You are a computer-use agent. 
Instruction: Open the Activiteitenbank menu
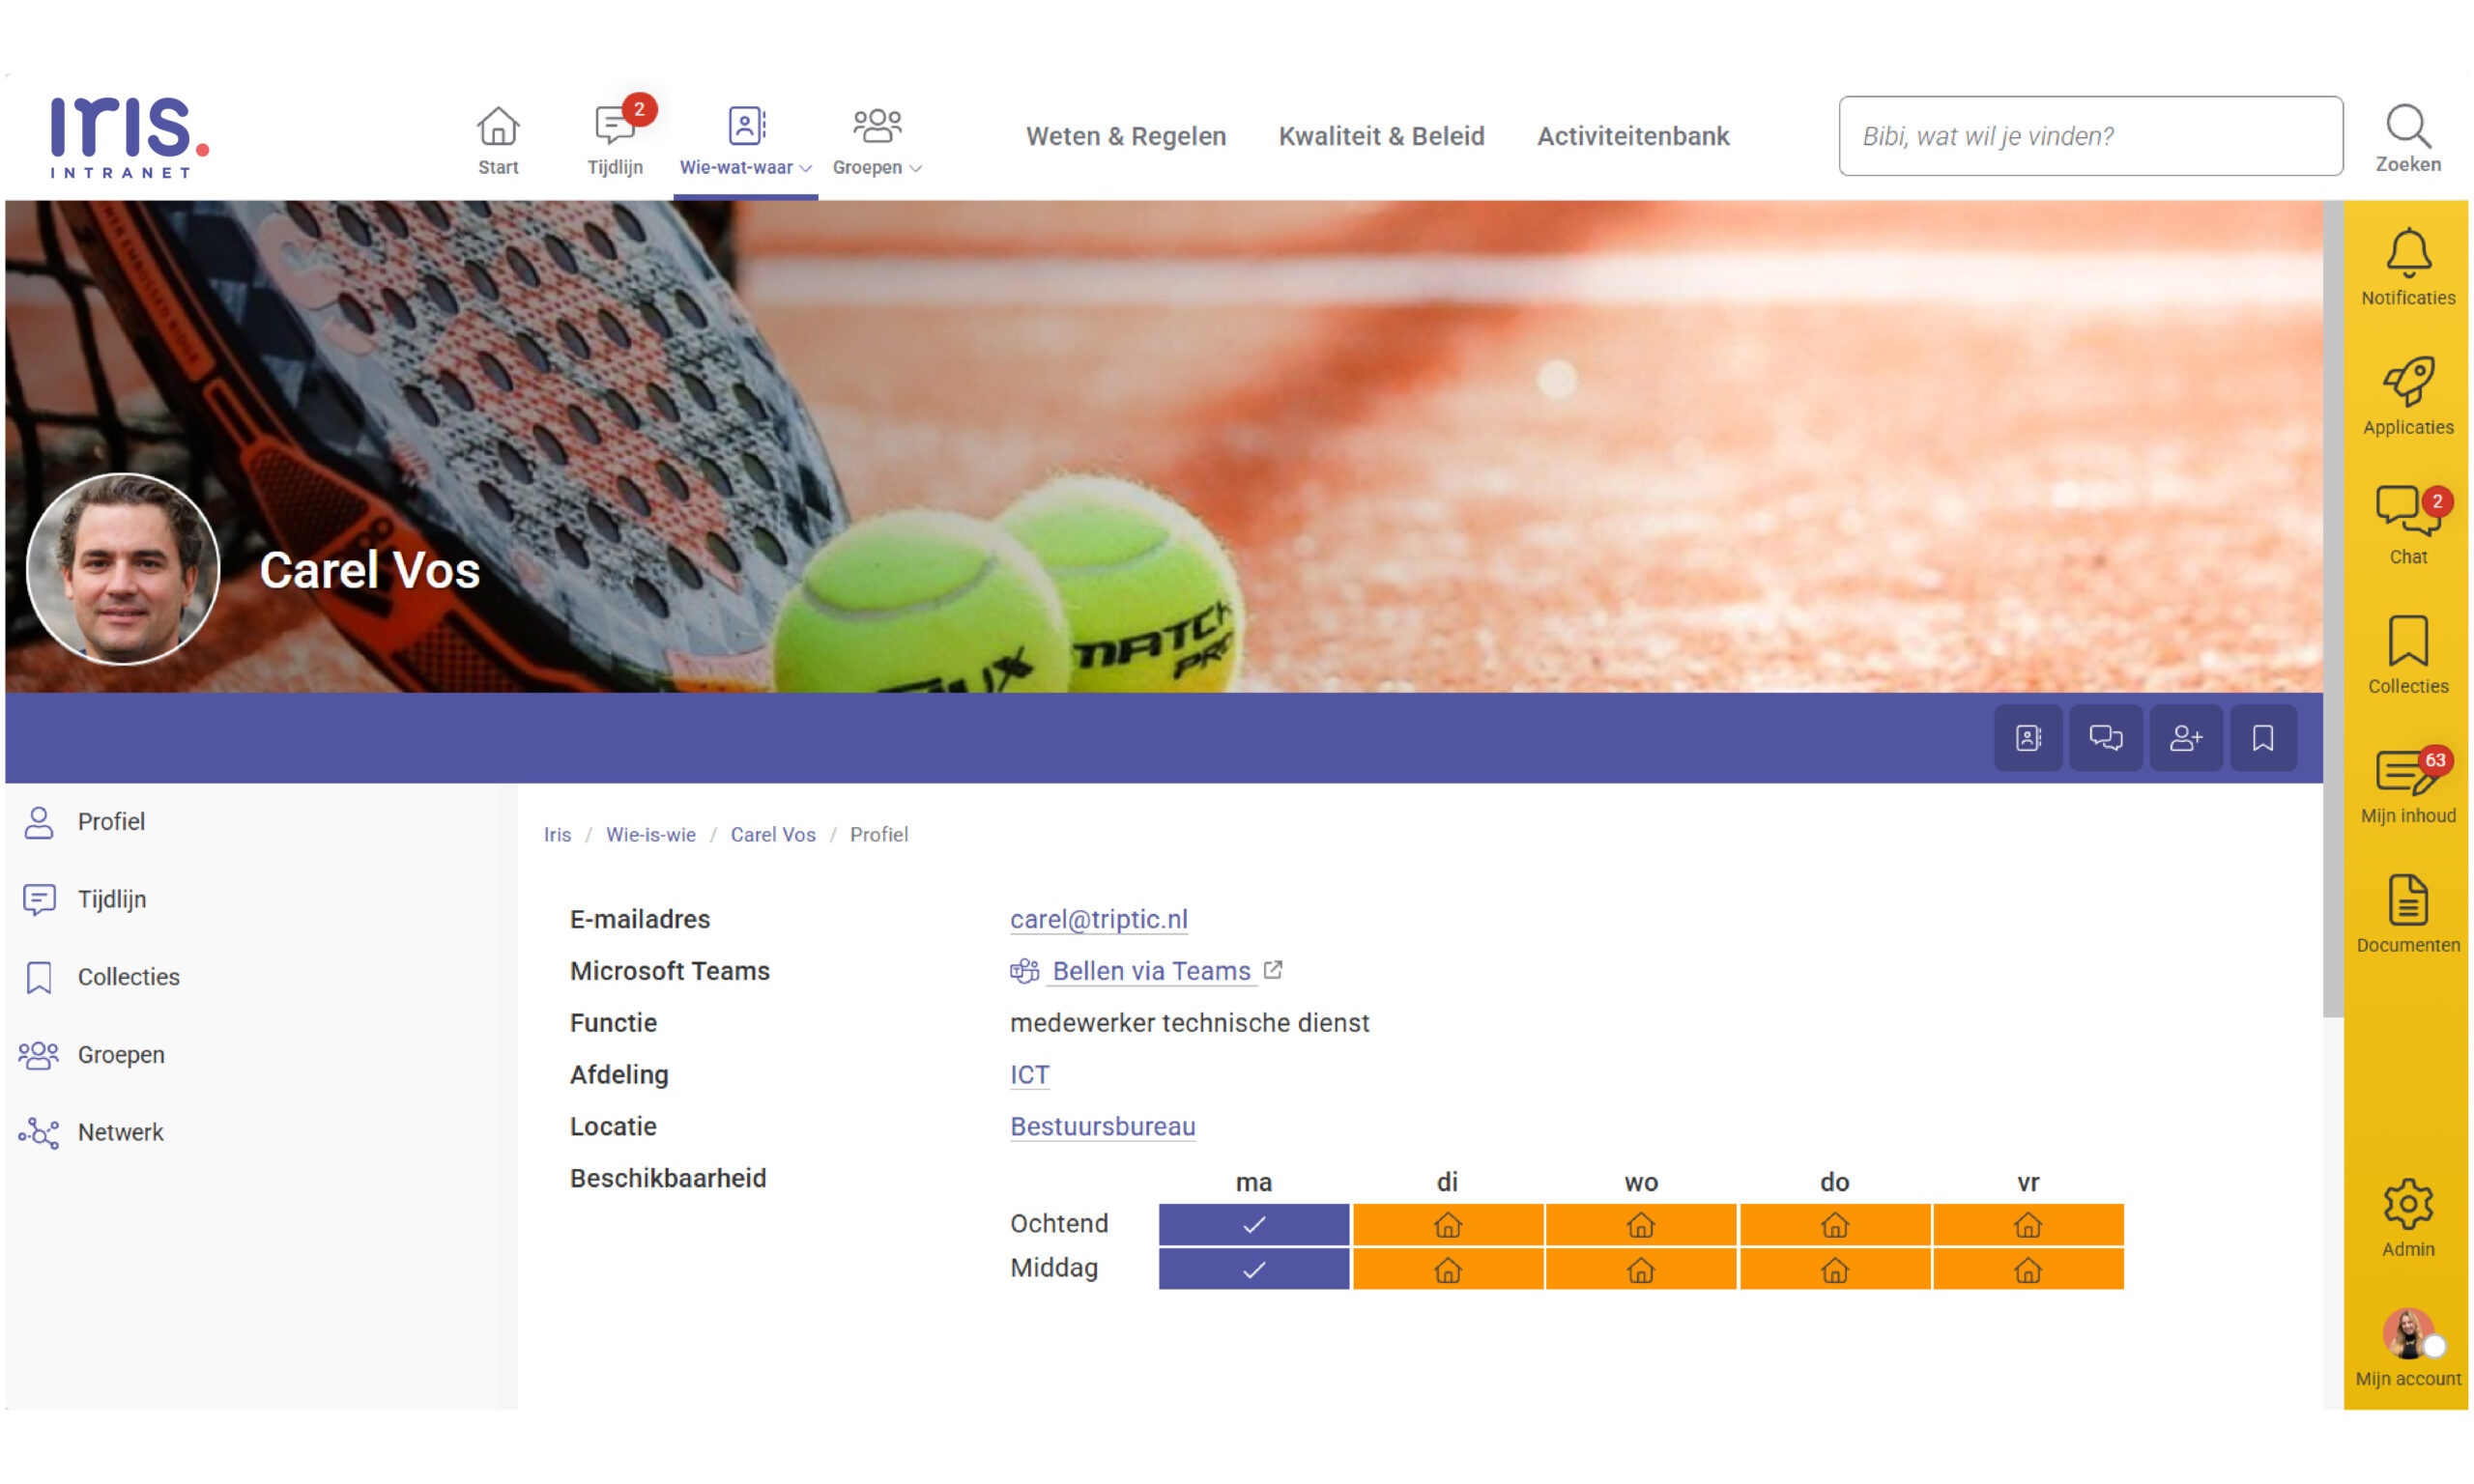point(1633,136)
